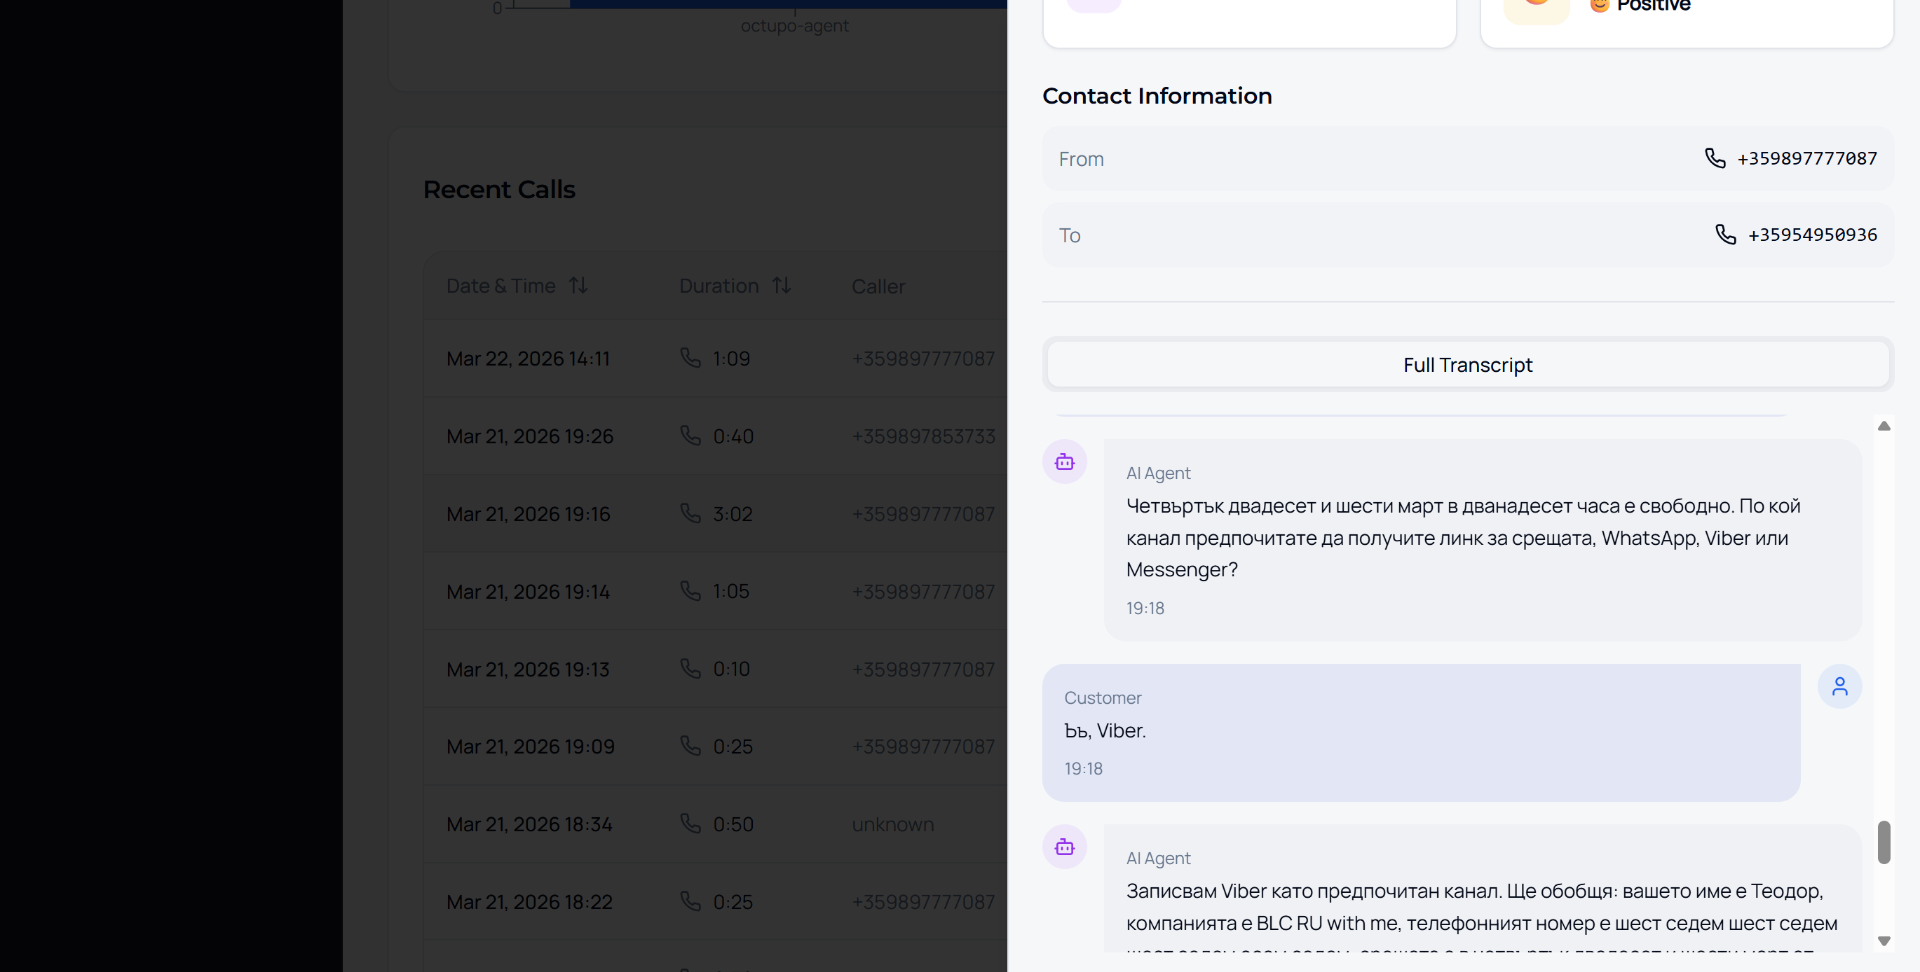Click phone icon in Mar 22 14:11 row
Image resolution: width=1920 pixels, height=972 pixels.
coord(690,358)
